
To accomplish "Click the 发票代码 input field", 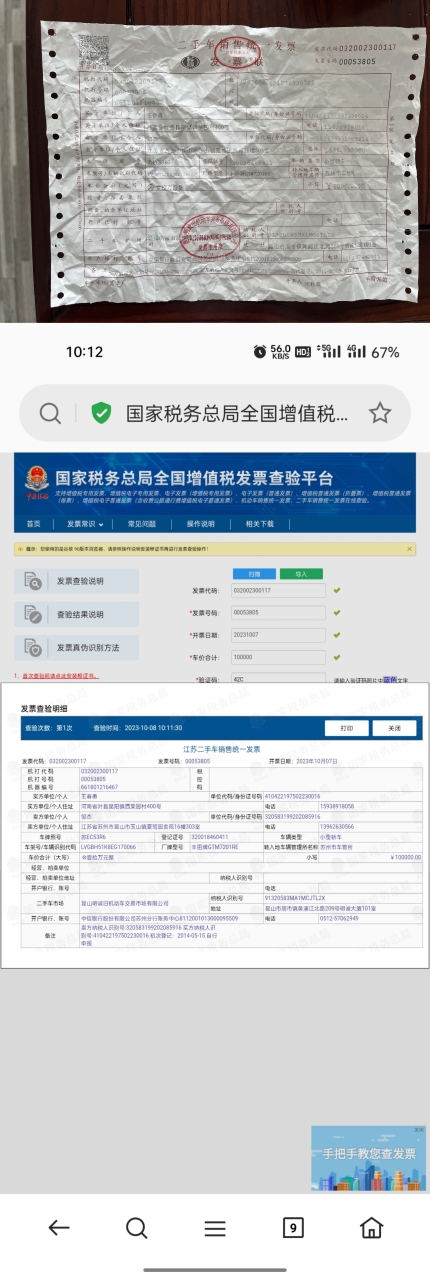I will 278,591.
